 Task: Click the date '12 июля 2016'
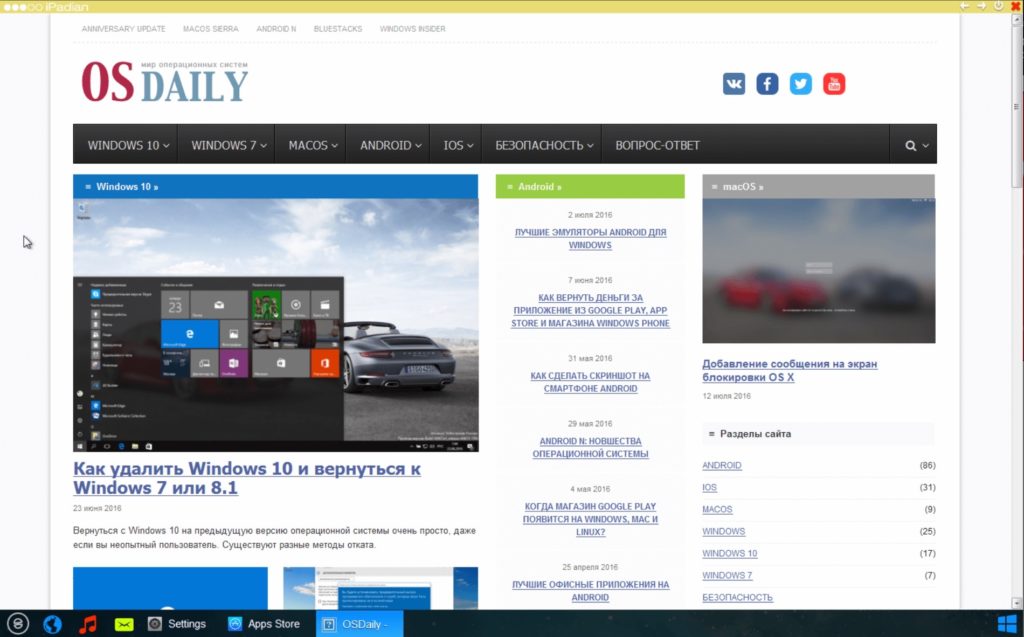pyautogui.click(x=726, y=396)
